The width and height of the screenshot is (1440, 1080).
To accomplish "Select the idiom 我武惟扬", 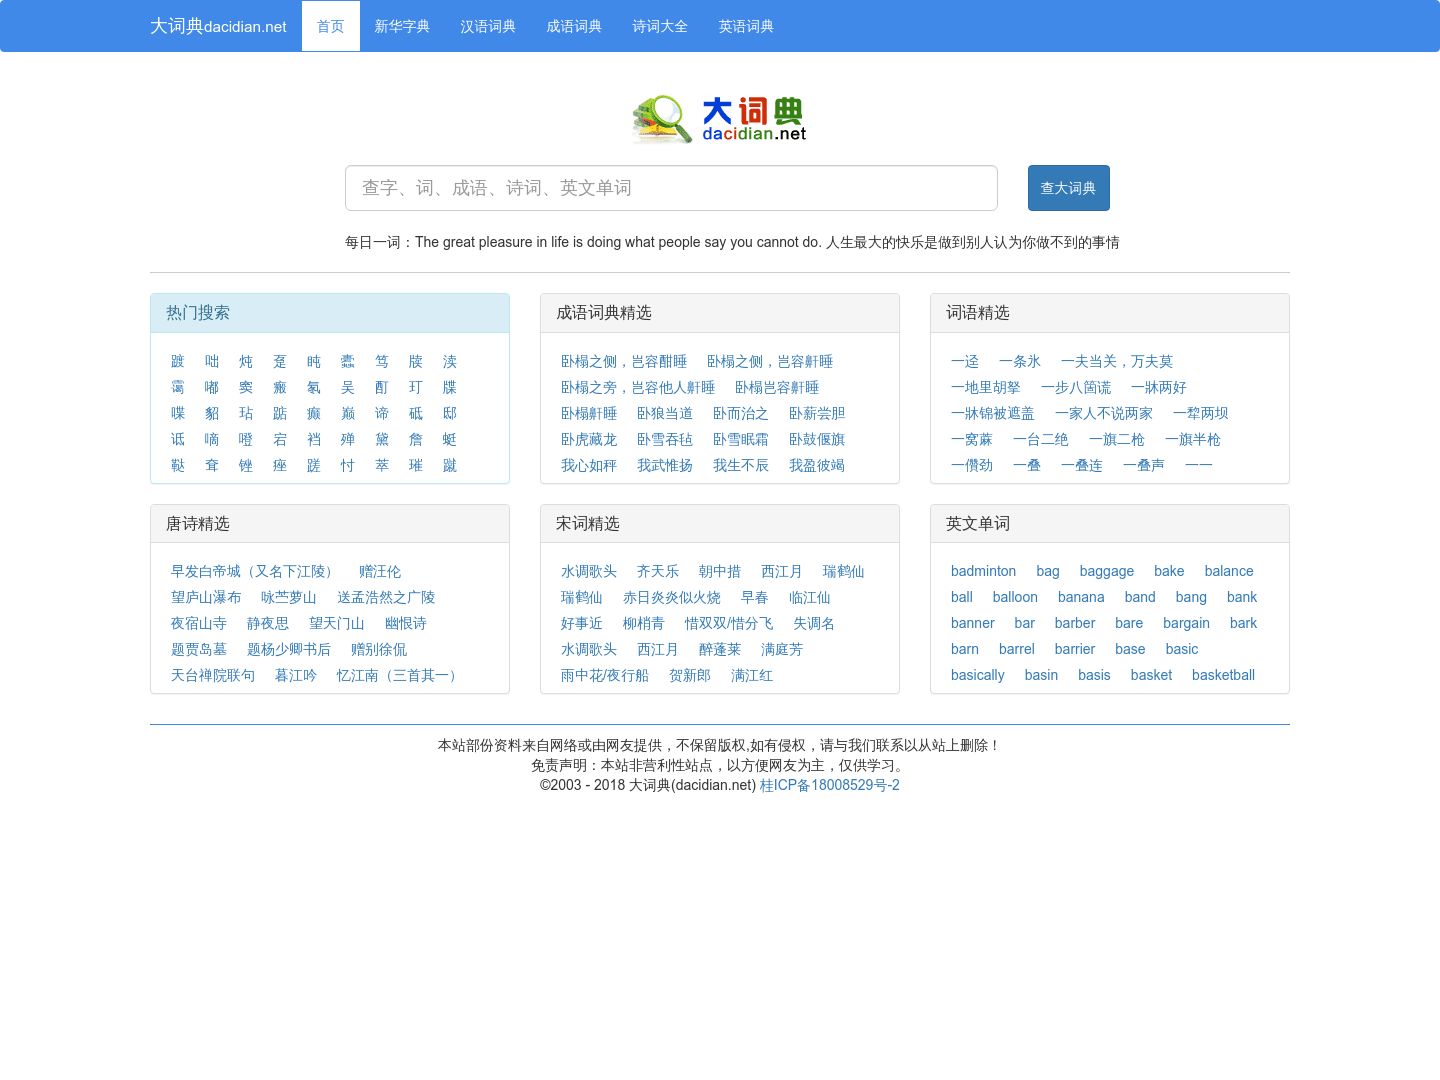I will [665, 465].
